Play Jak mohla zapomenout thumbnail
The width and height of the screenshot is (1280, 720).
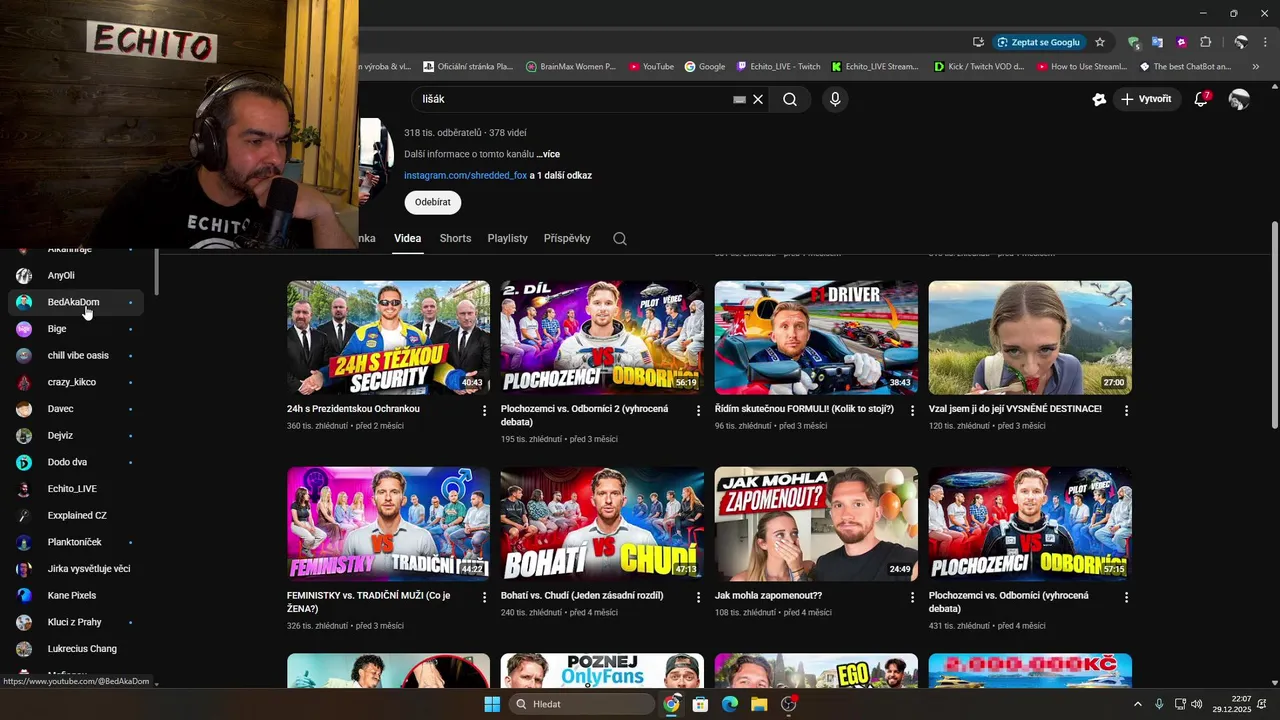coord(816,524)
